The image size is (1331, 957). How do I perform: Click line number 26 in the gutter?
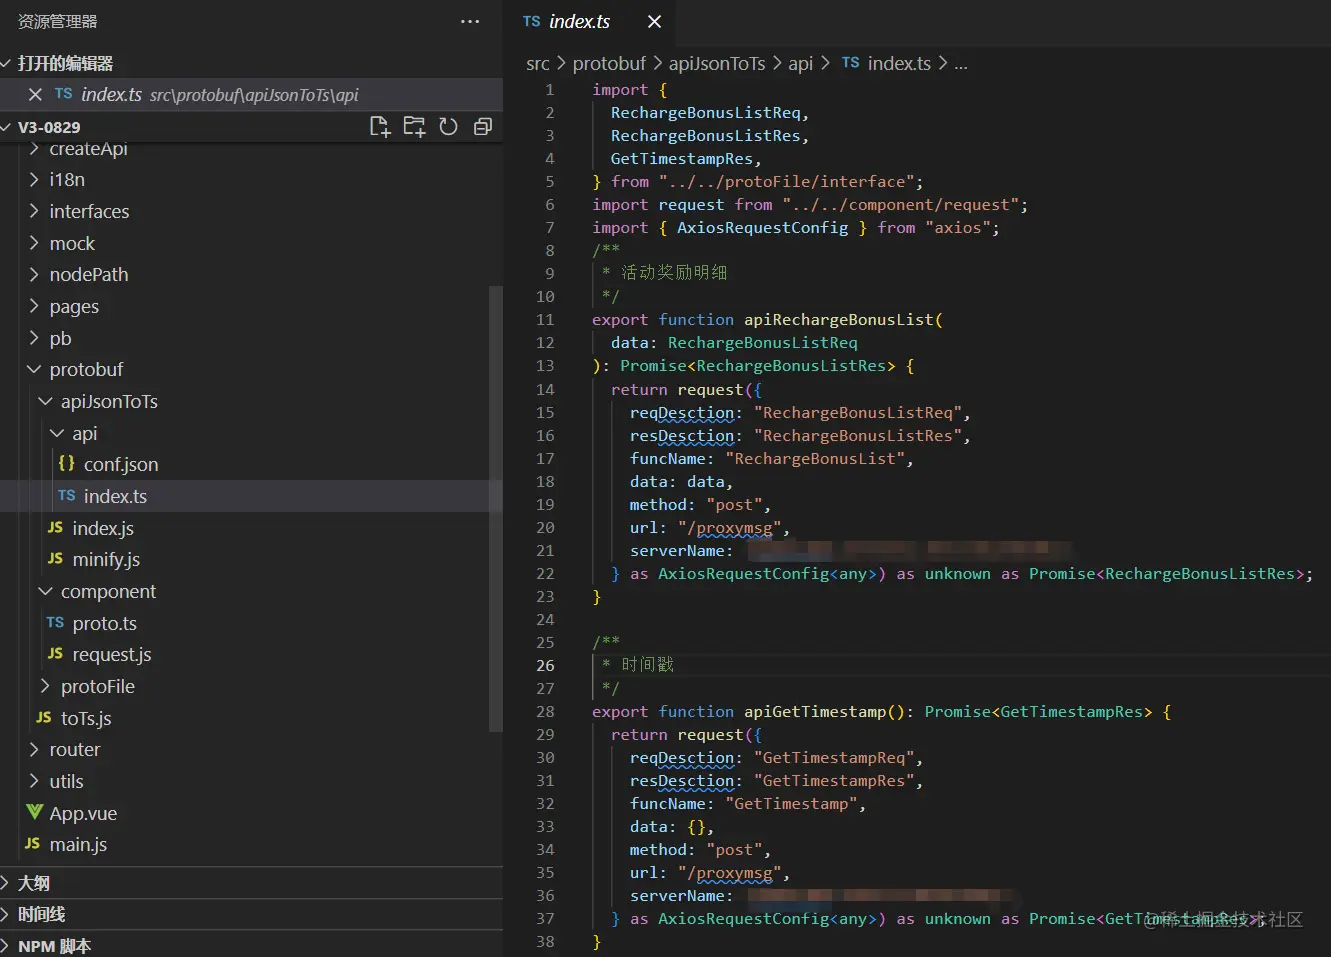(545, 666)
